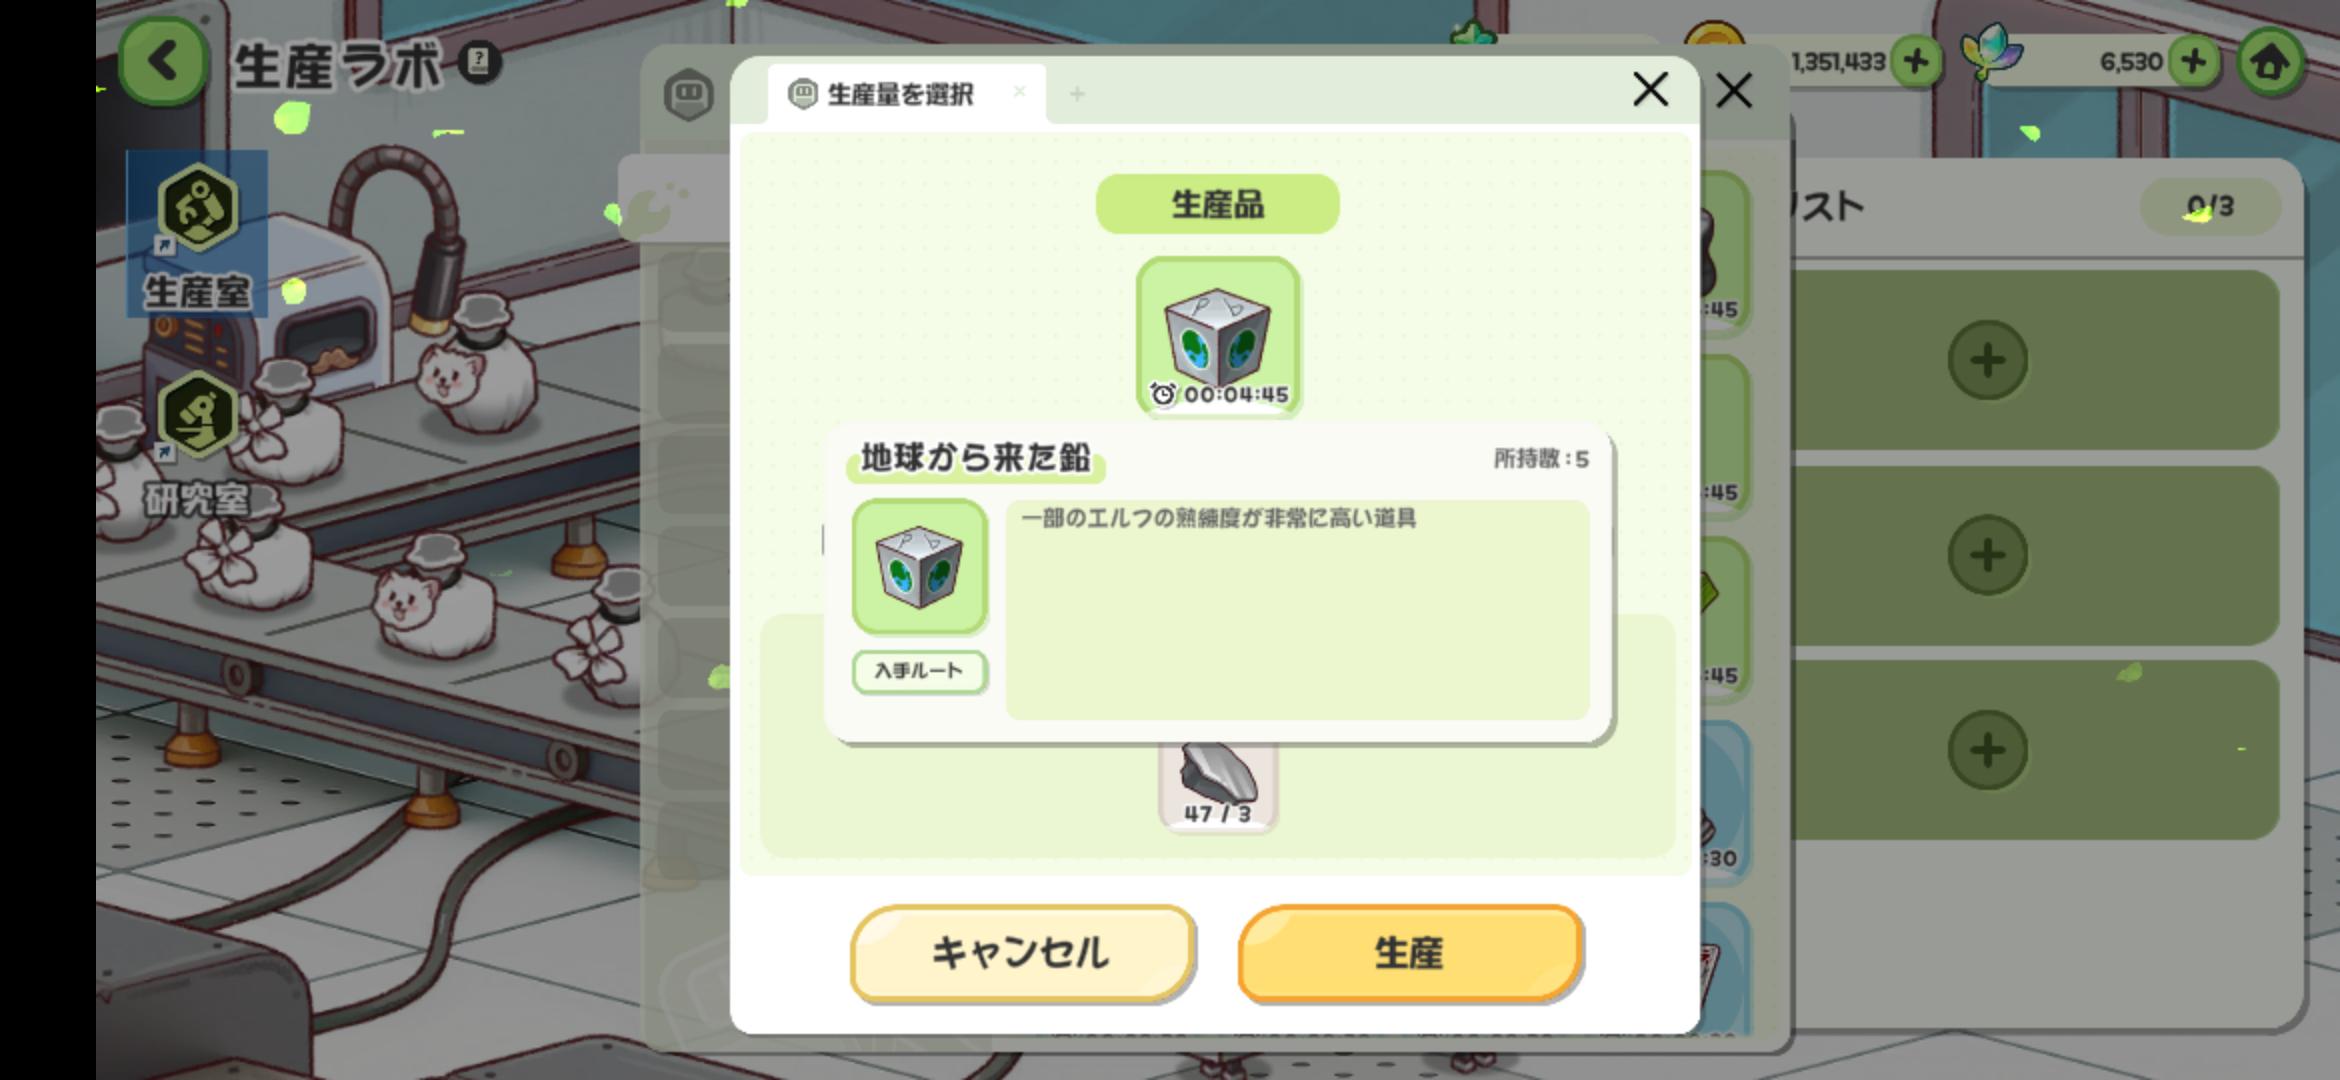Image resolution: width=2340 pixels, height=1080 pixels.
Task: Tap the 地球から来た鉛 item icon in tooltip
Action: point(919,566)
